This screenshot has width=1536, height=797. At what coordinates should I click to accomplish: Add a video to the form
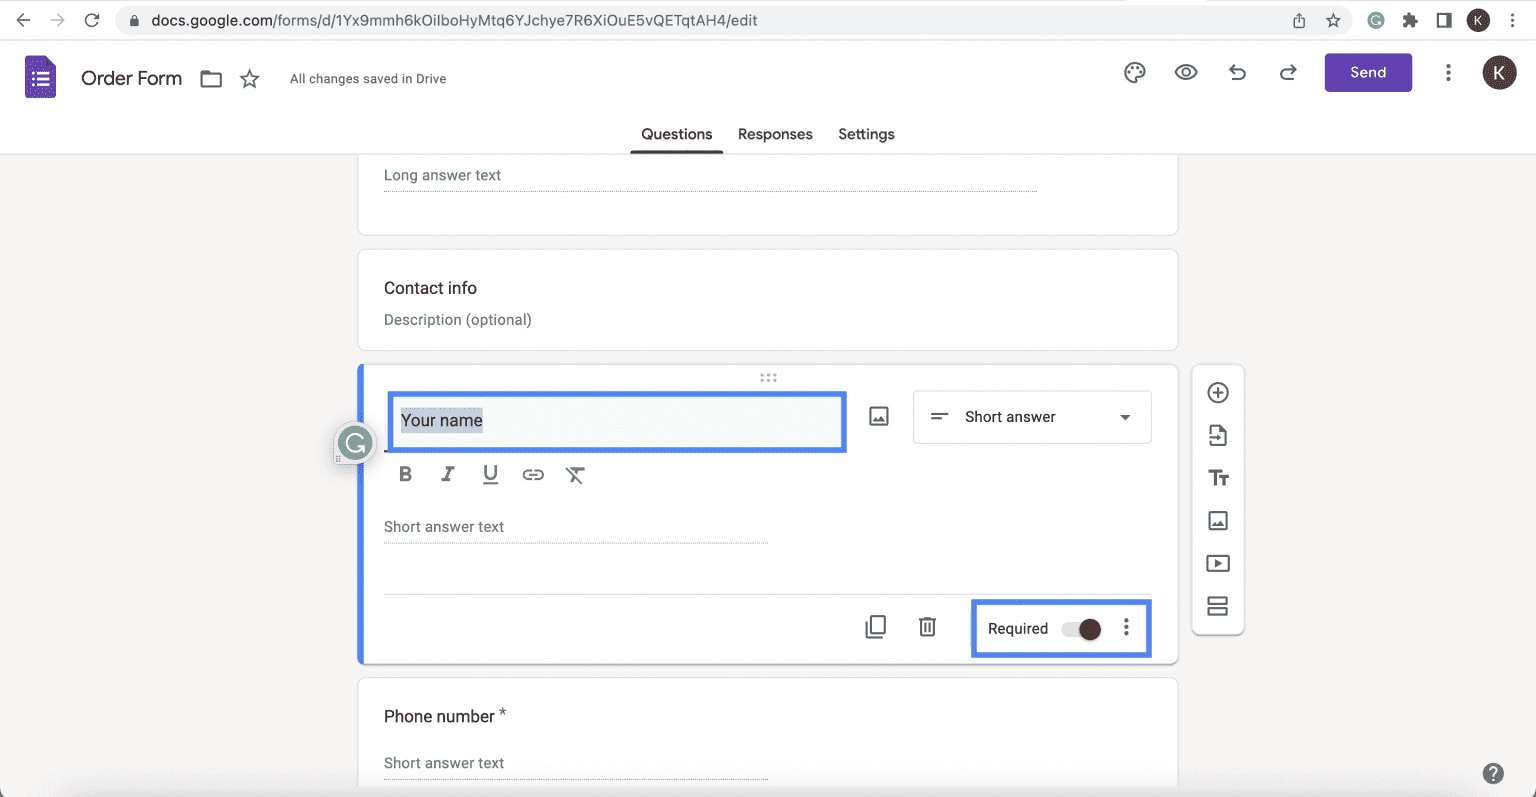(1218, 563)
